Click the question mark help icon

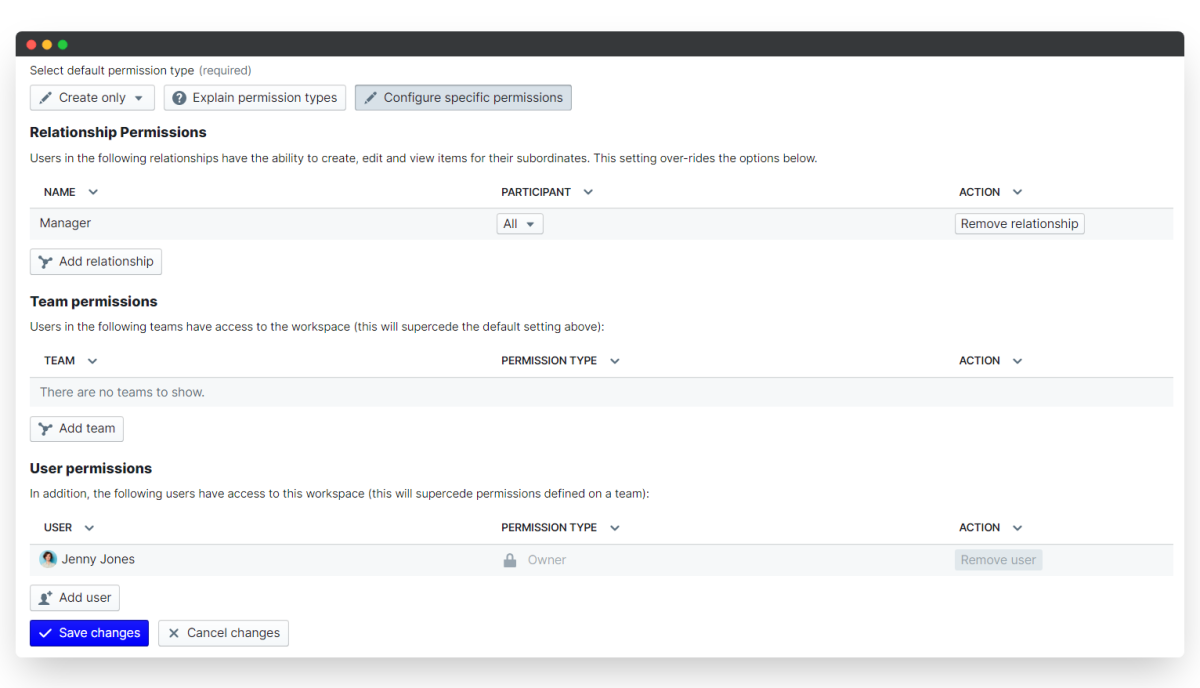[x=179, y=98]
